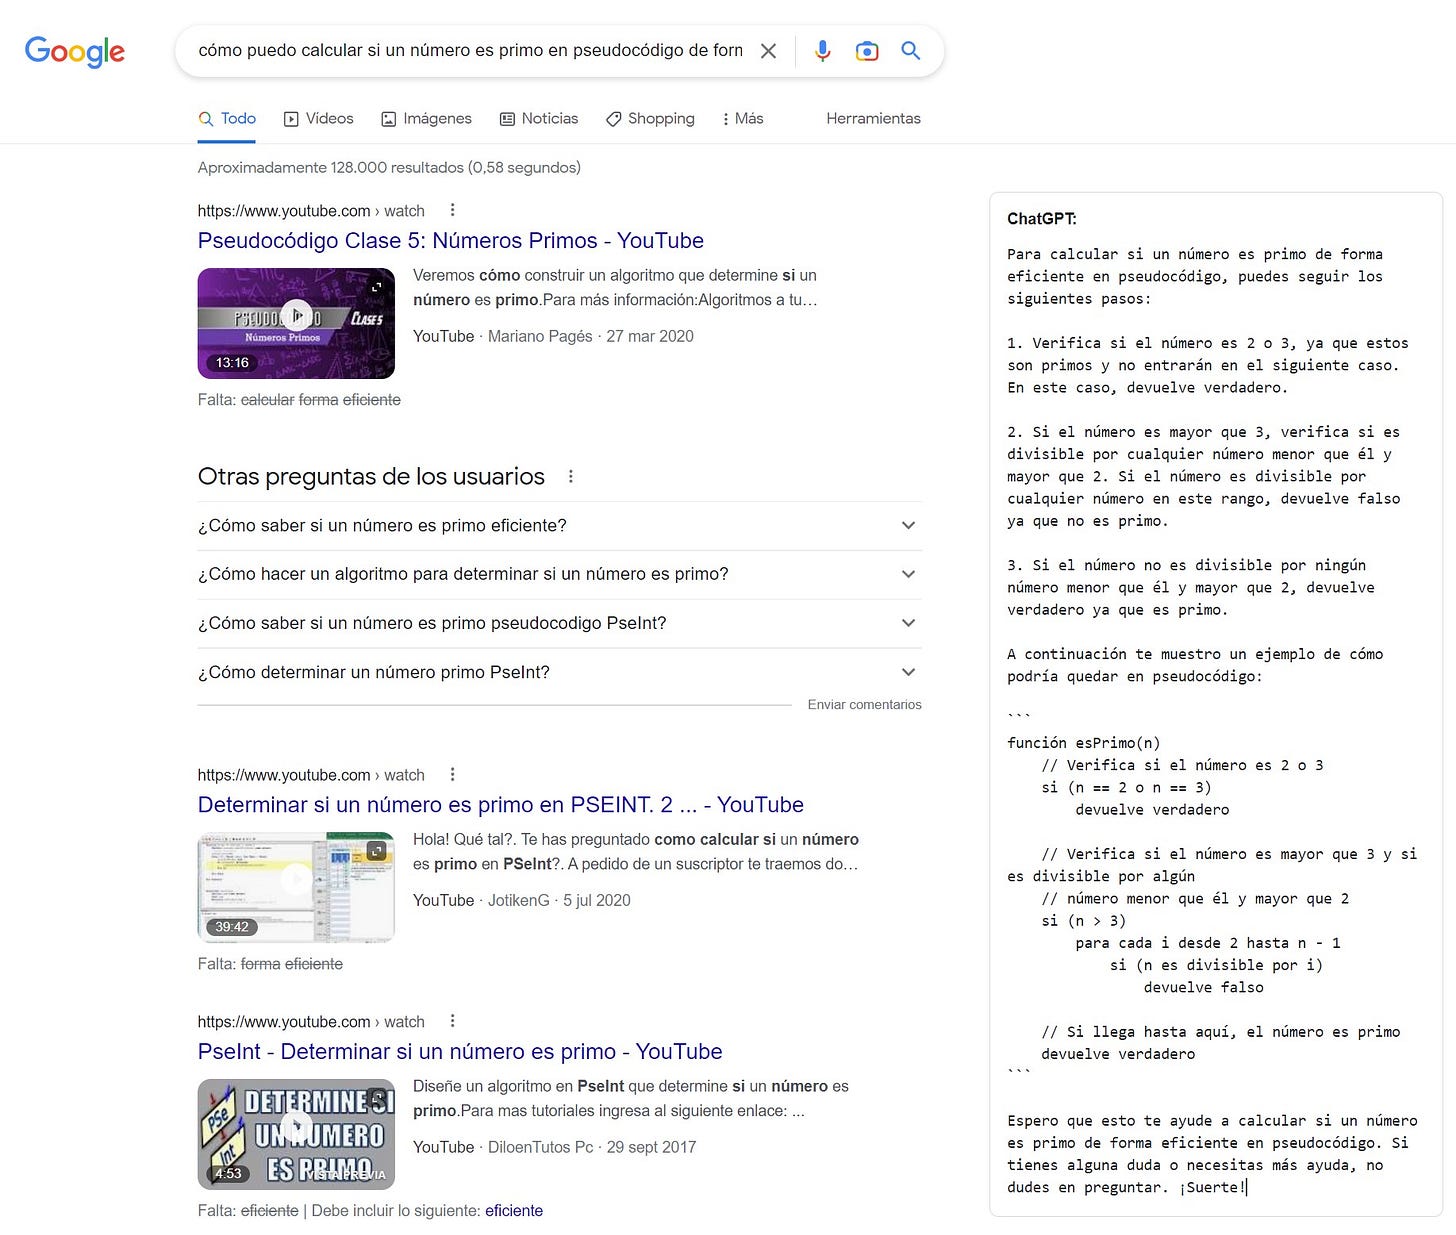Viewport: 1456px width, 1235px height.
Task: Clear the search query with X icon
Action: [768, 51]
